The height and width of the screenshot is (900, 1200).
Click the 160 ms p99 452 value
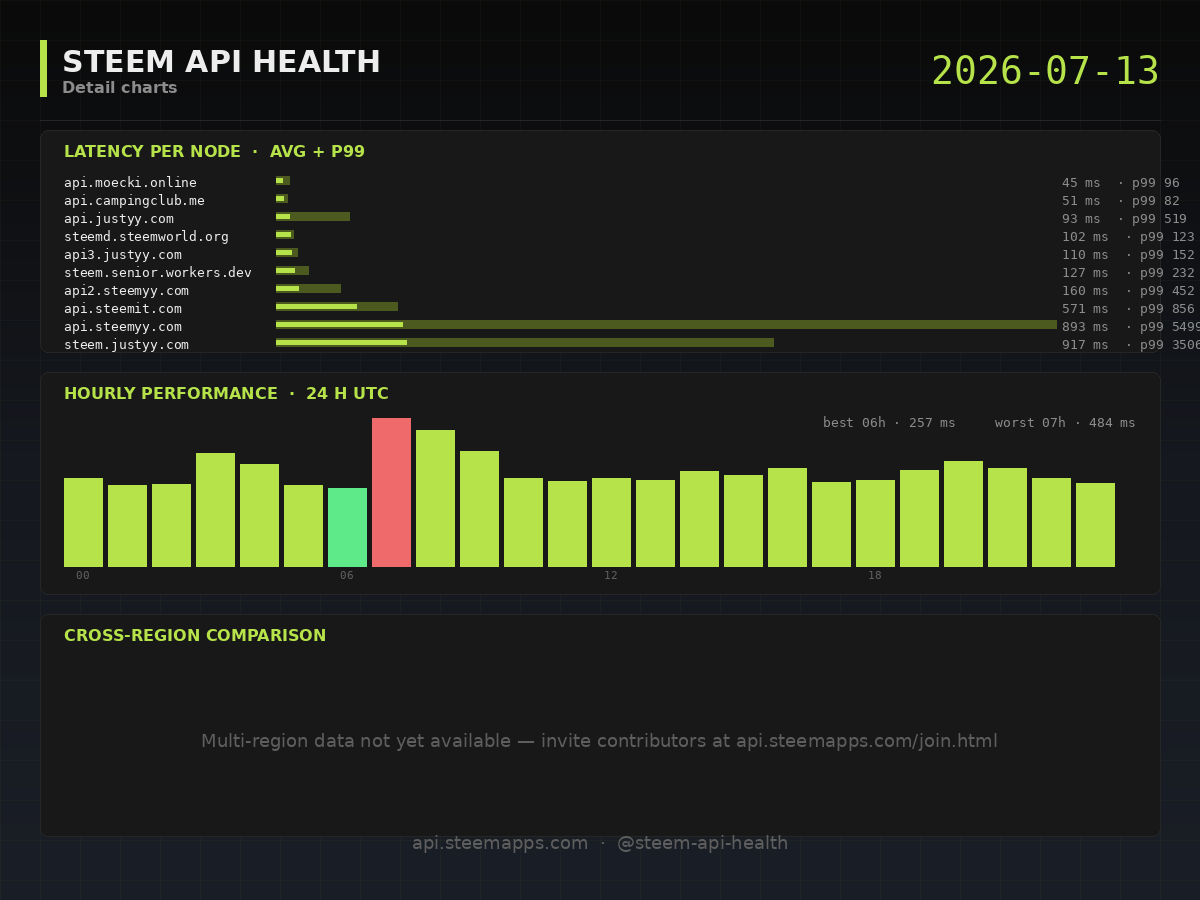pos(1128,291)
